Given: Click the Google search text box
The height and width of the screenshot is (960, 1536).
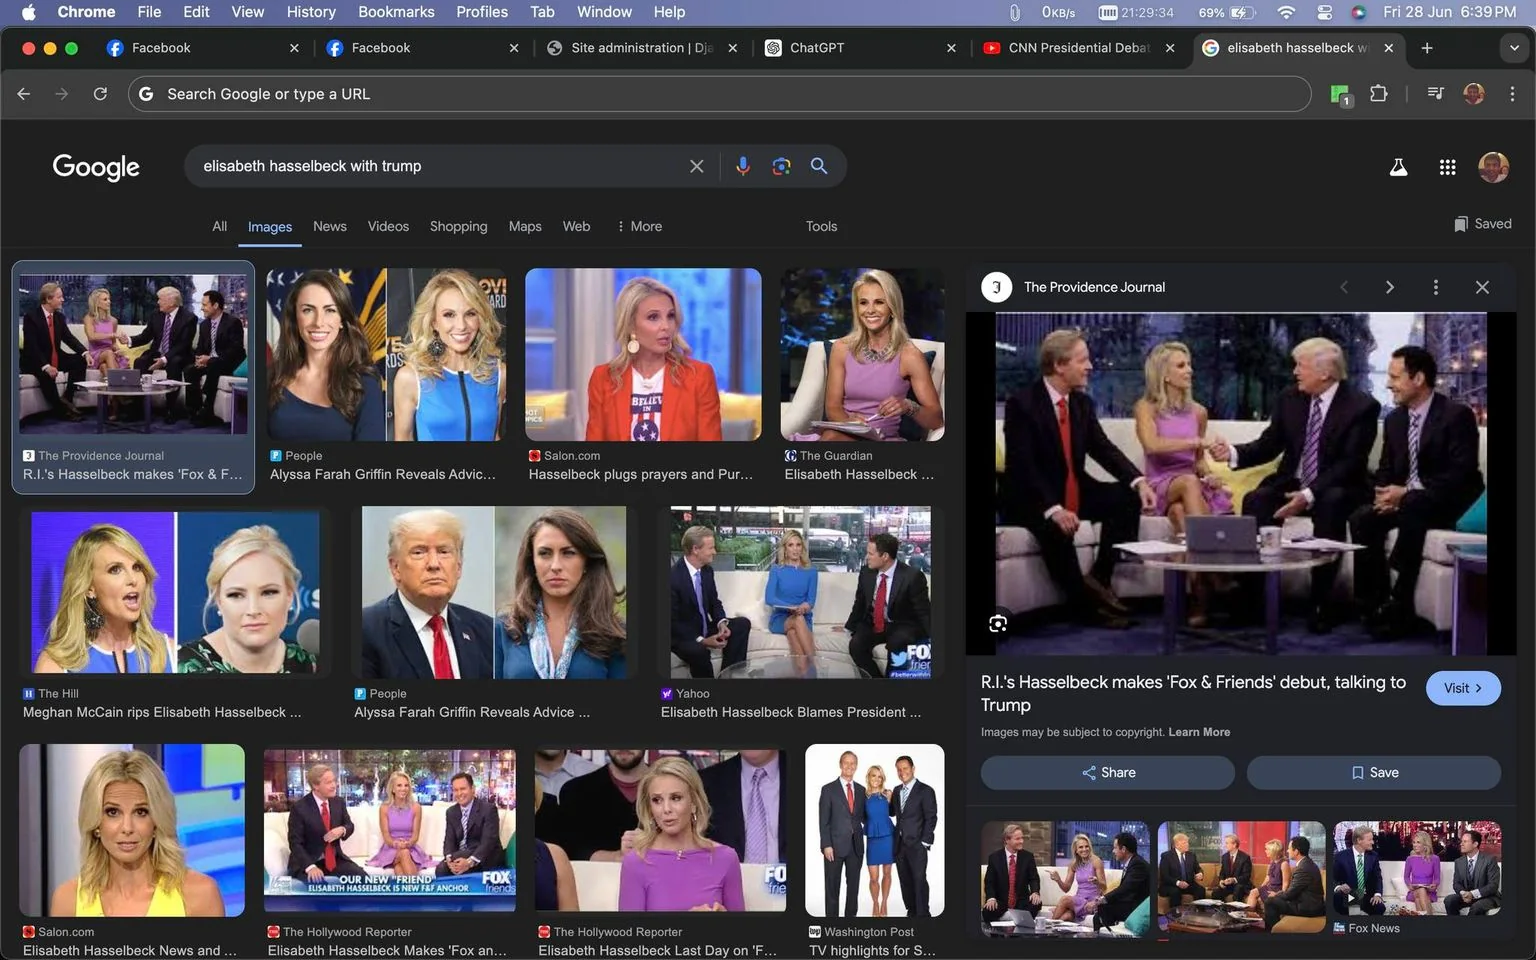Looking at the screenshot, I should (440, 166).
